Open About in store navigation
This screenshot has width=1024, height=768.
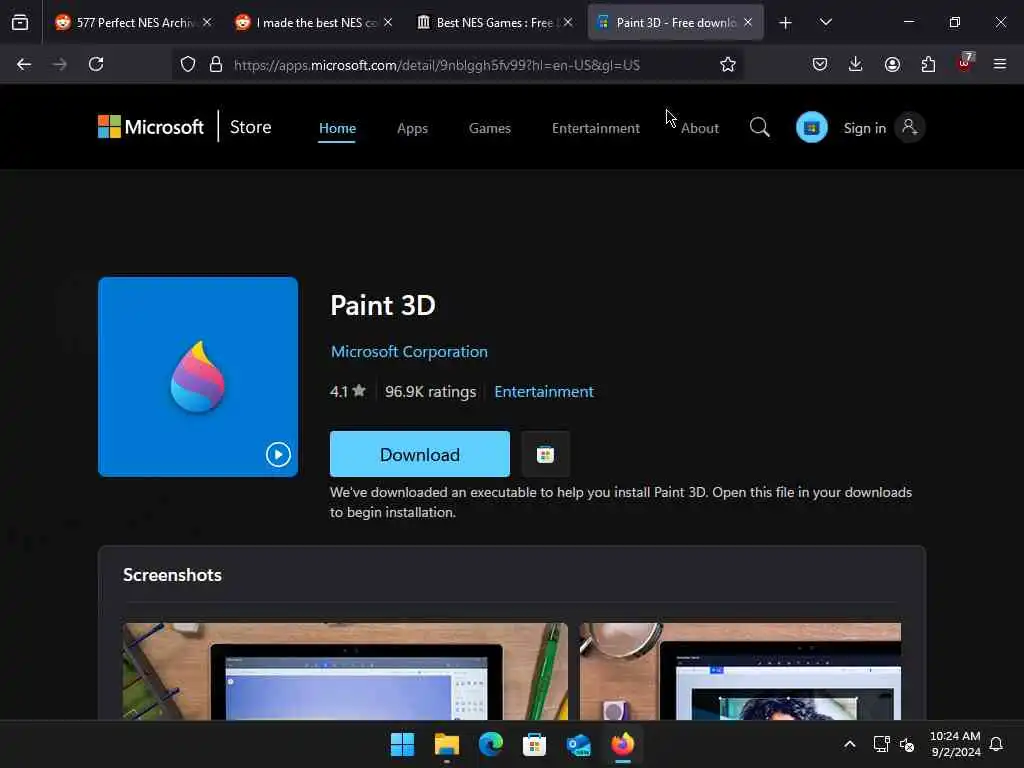coord(699,128)
